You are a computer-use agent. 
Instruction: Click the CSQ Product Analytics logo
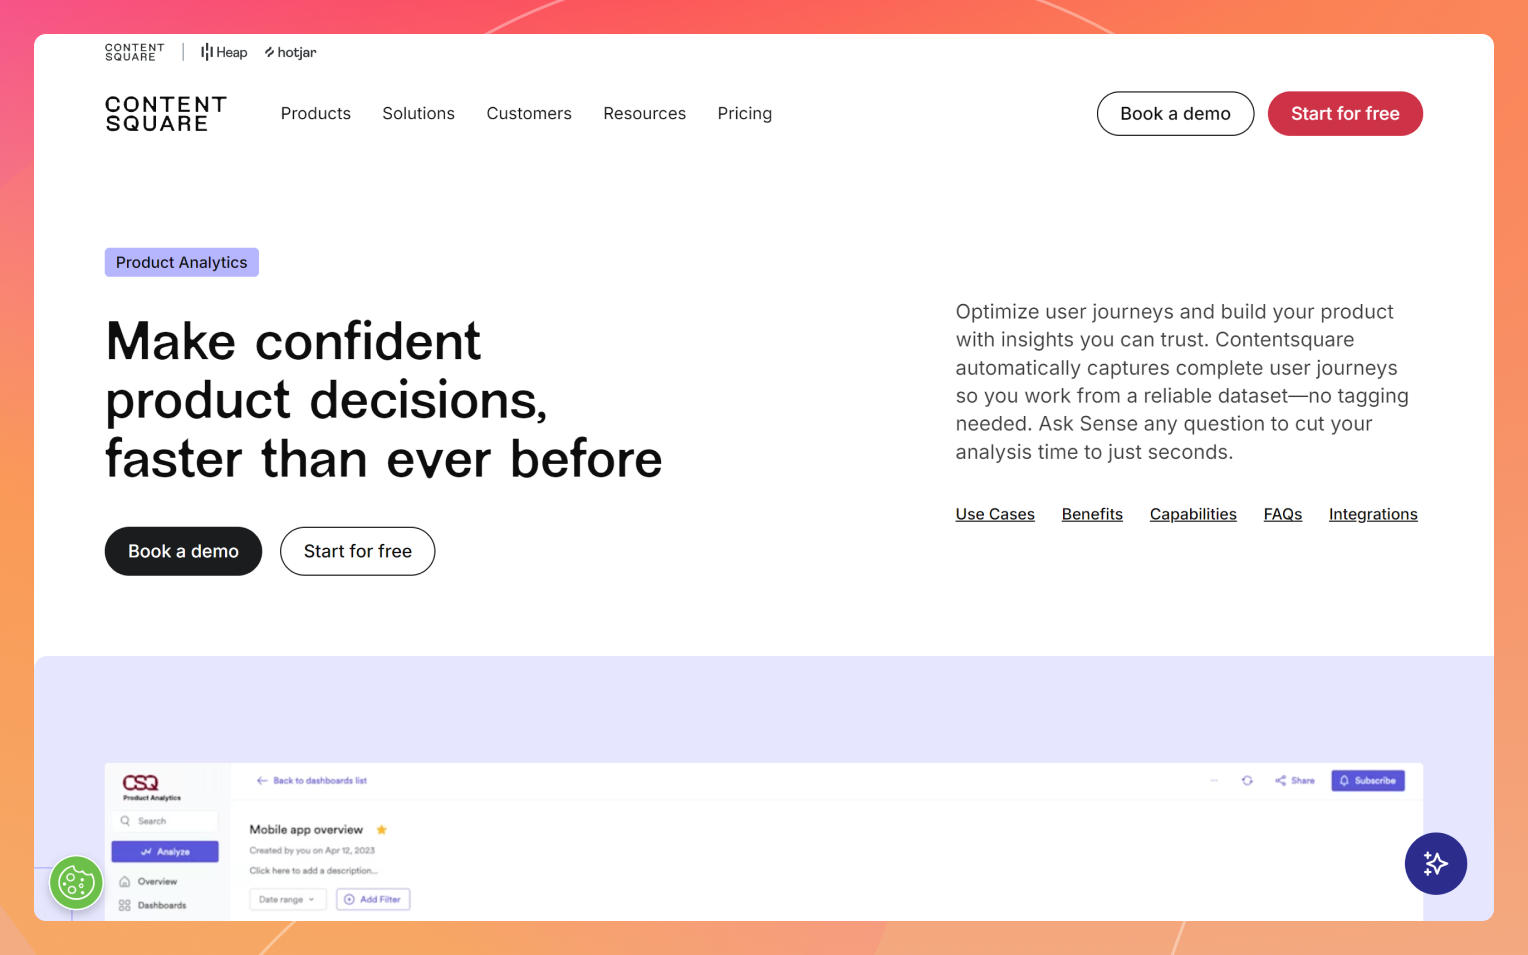(151, 786)
